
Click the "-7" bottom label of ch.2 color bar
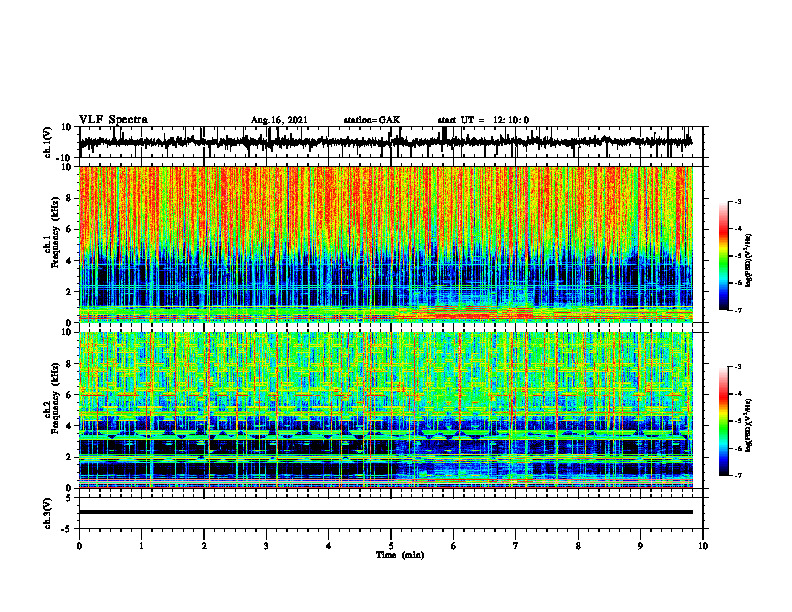pyautogui.click(x=738, y=475)
